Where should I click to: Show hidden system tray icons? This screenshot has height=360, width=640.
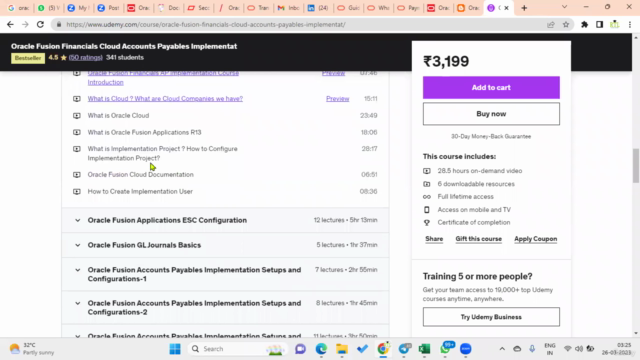[502, 349]
